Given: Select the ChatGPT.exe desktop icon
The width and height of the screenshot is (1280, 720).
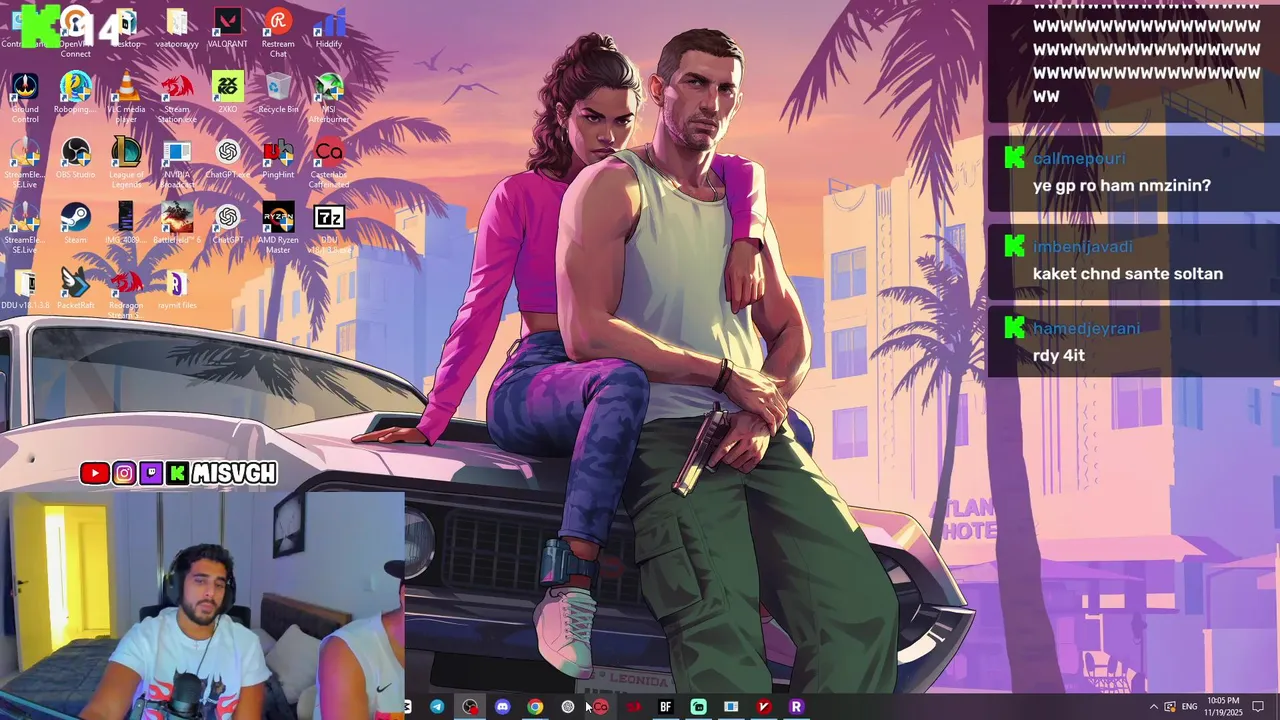Looking at the screenshot, I should pyautogui.click(x=228, y=160).
